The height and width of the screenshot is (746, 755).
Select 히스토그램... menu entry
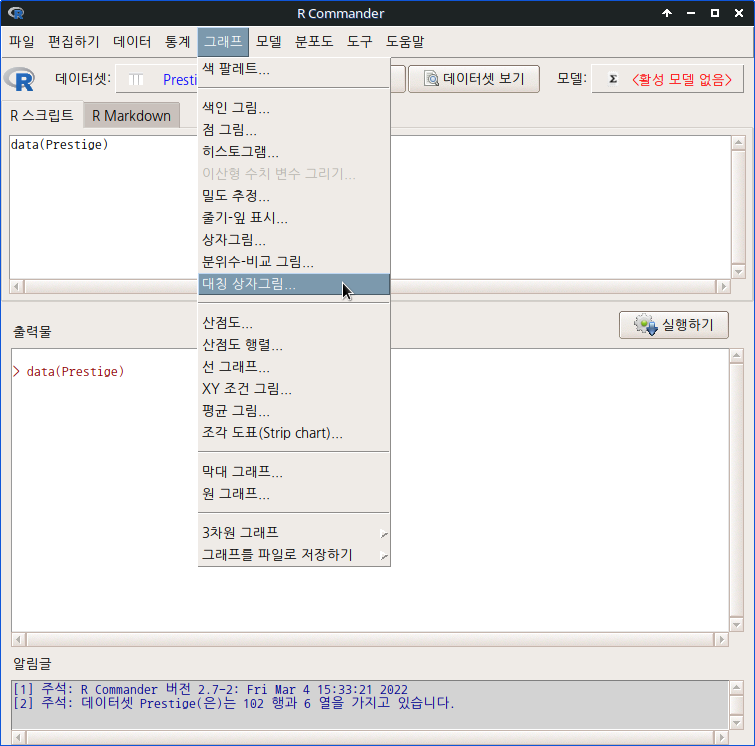click(x=294, y=152)
